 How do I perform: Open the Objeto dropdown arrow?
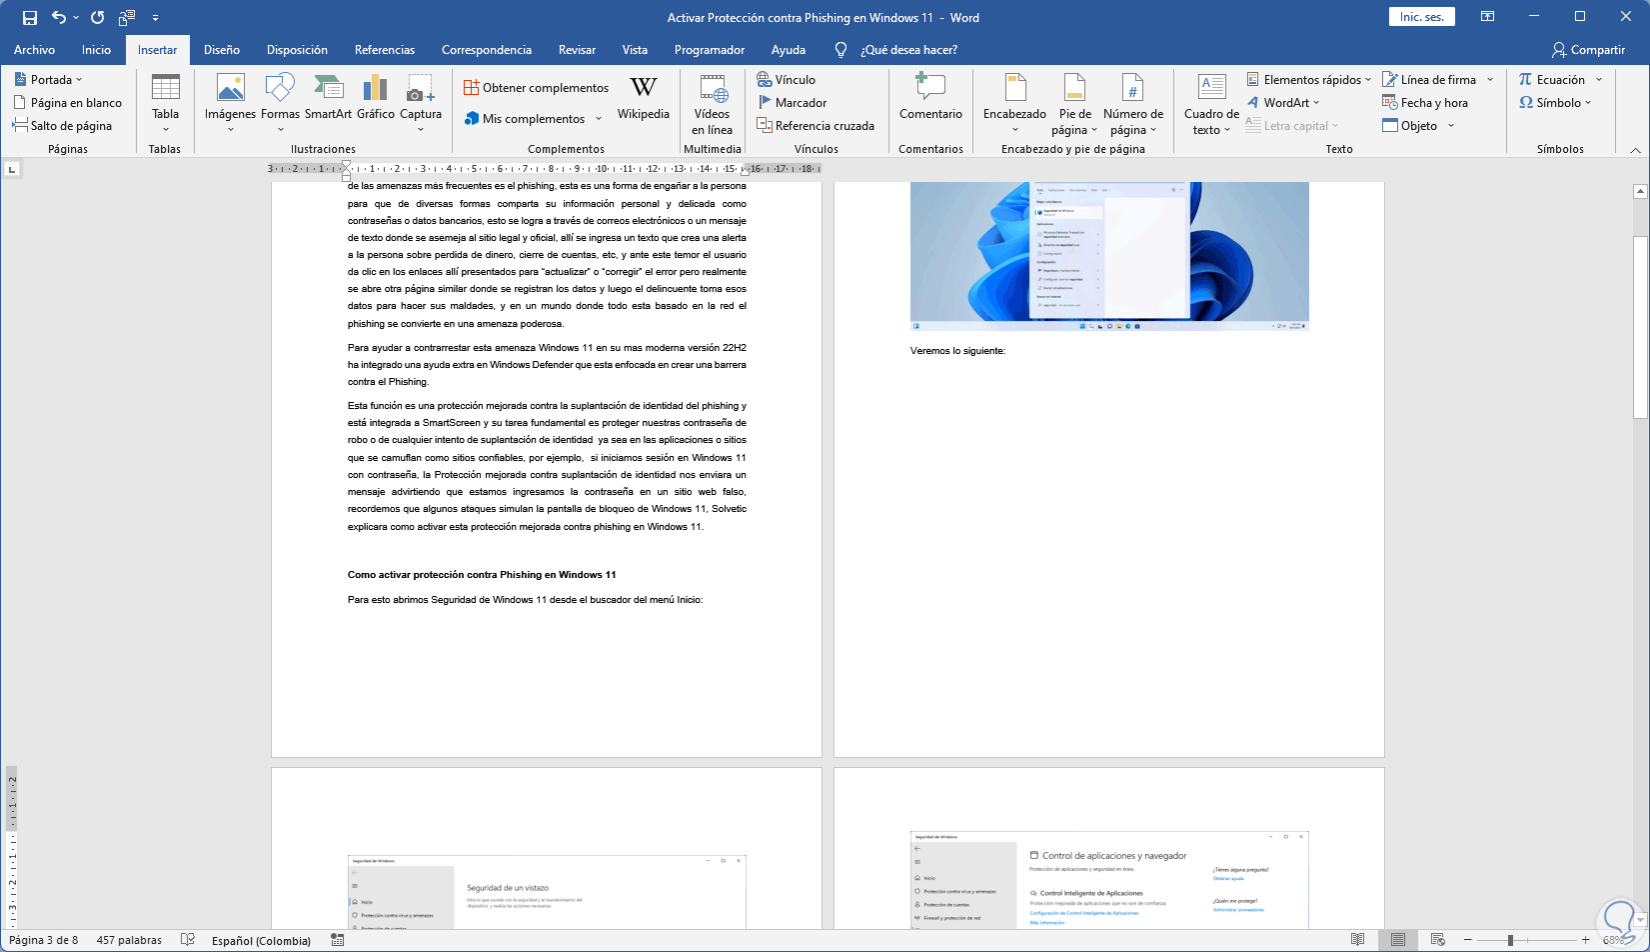click(x=1451, y=126)
